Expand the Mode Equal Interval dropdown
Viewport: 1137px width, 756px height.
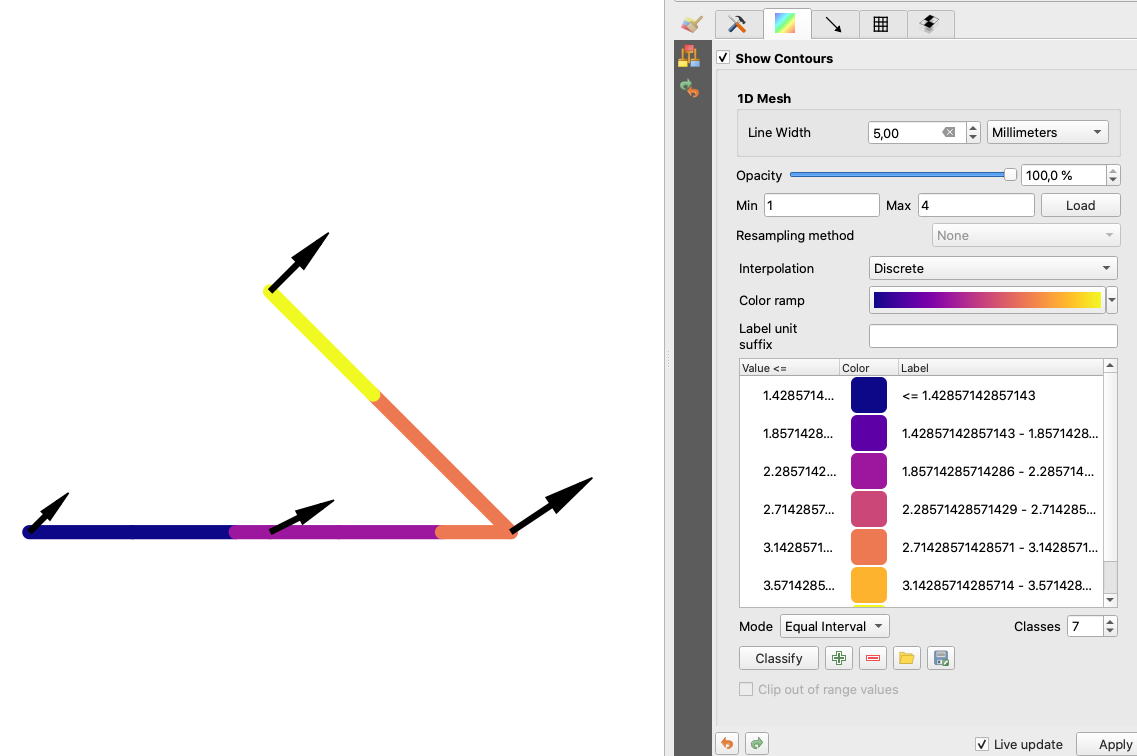coord(834,626)
